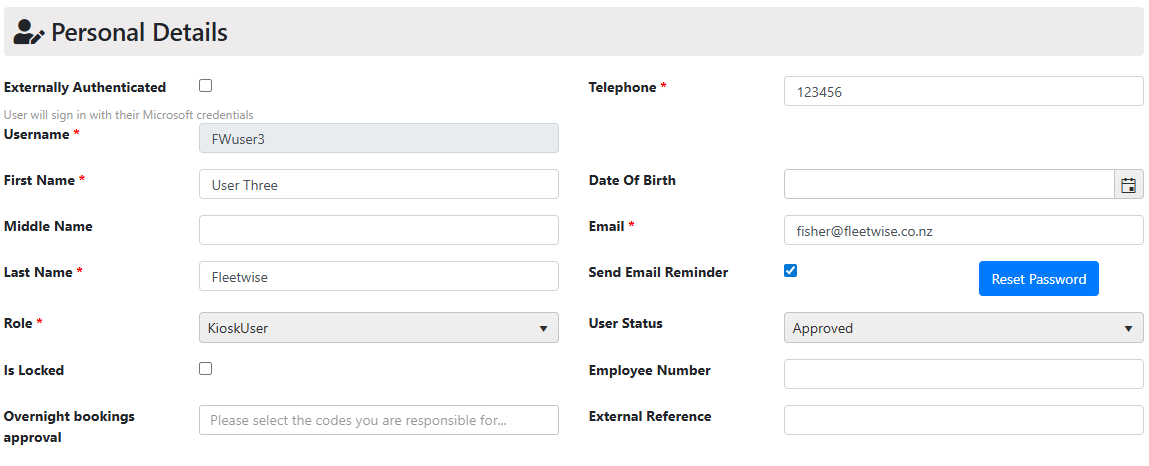Viewport: 1149px width, 466px height.
Task: Click the Telephone input field
Action: [964, 92]
